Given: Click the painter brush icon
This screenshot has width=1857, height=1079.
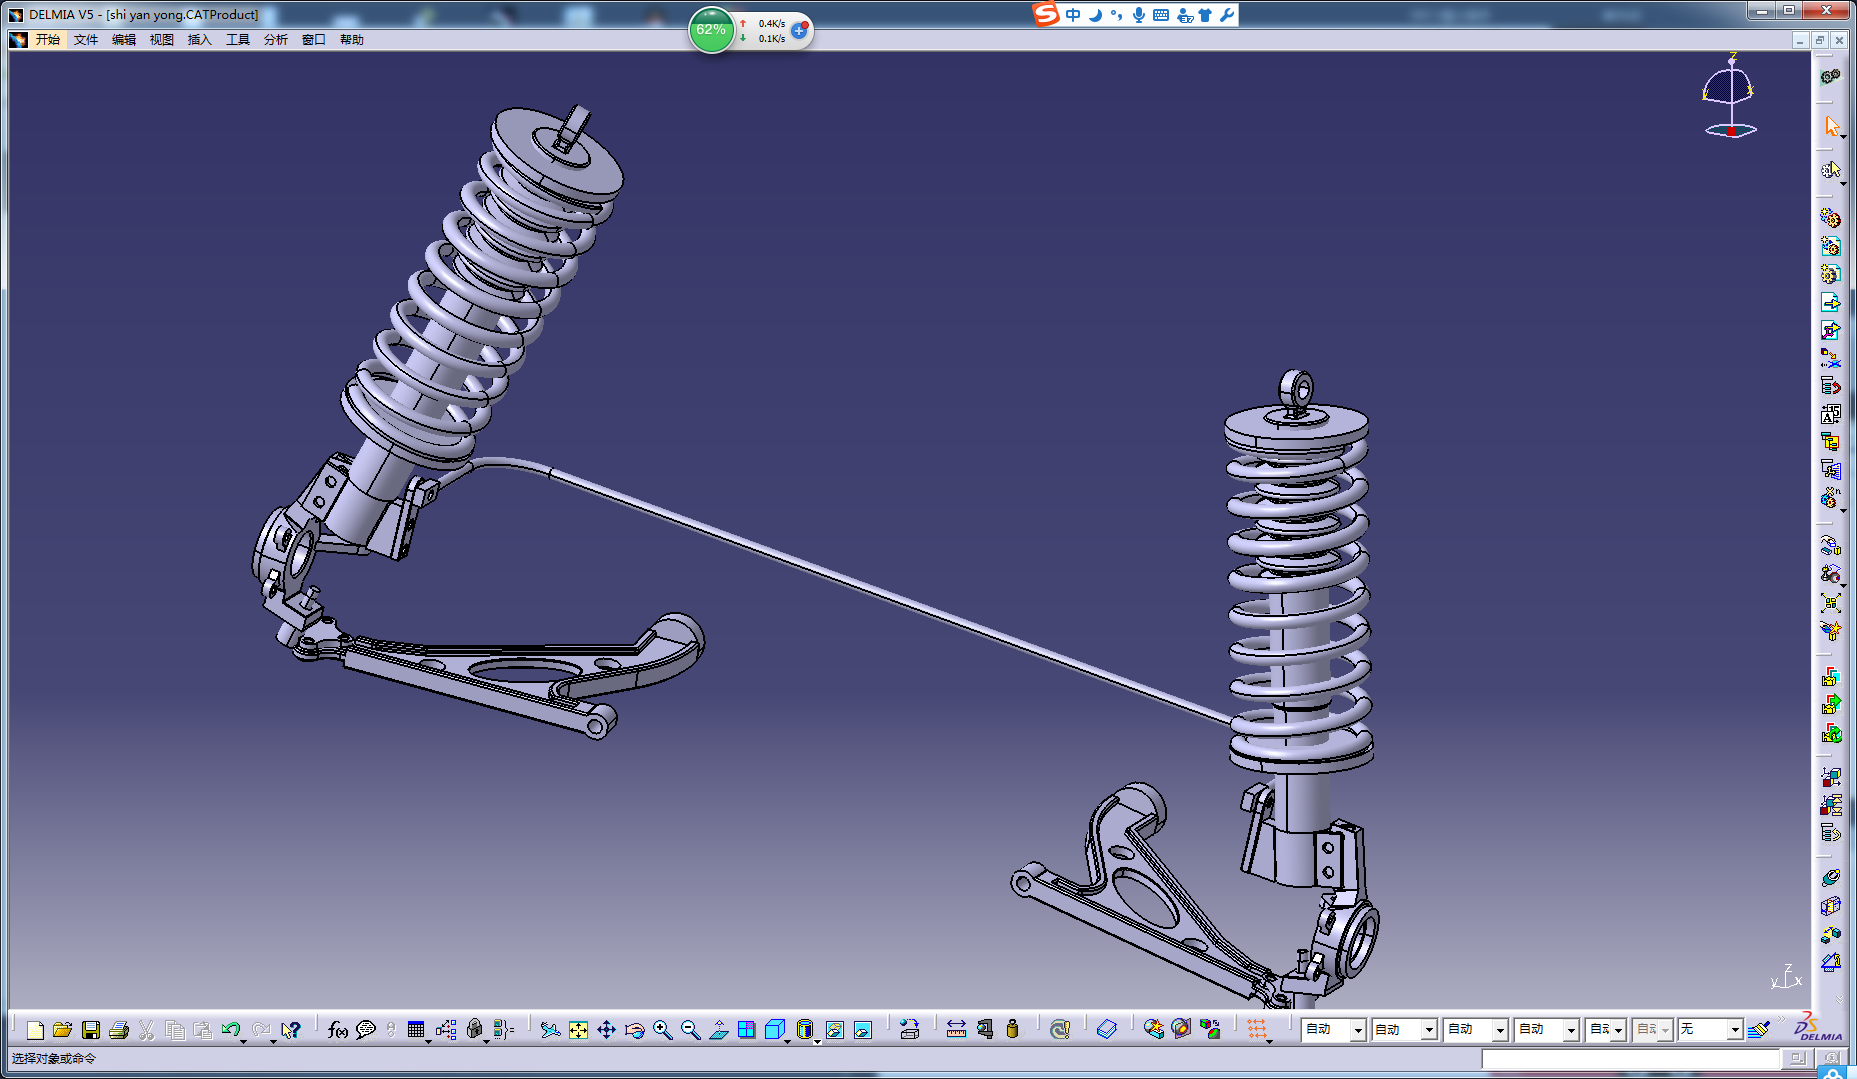Looking at the screenshot, I should (1759, 1029).
